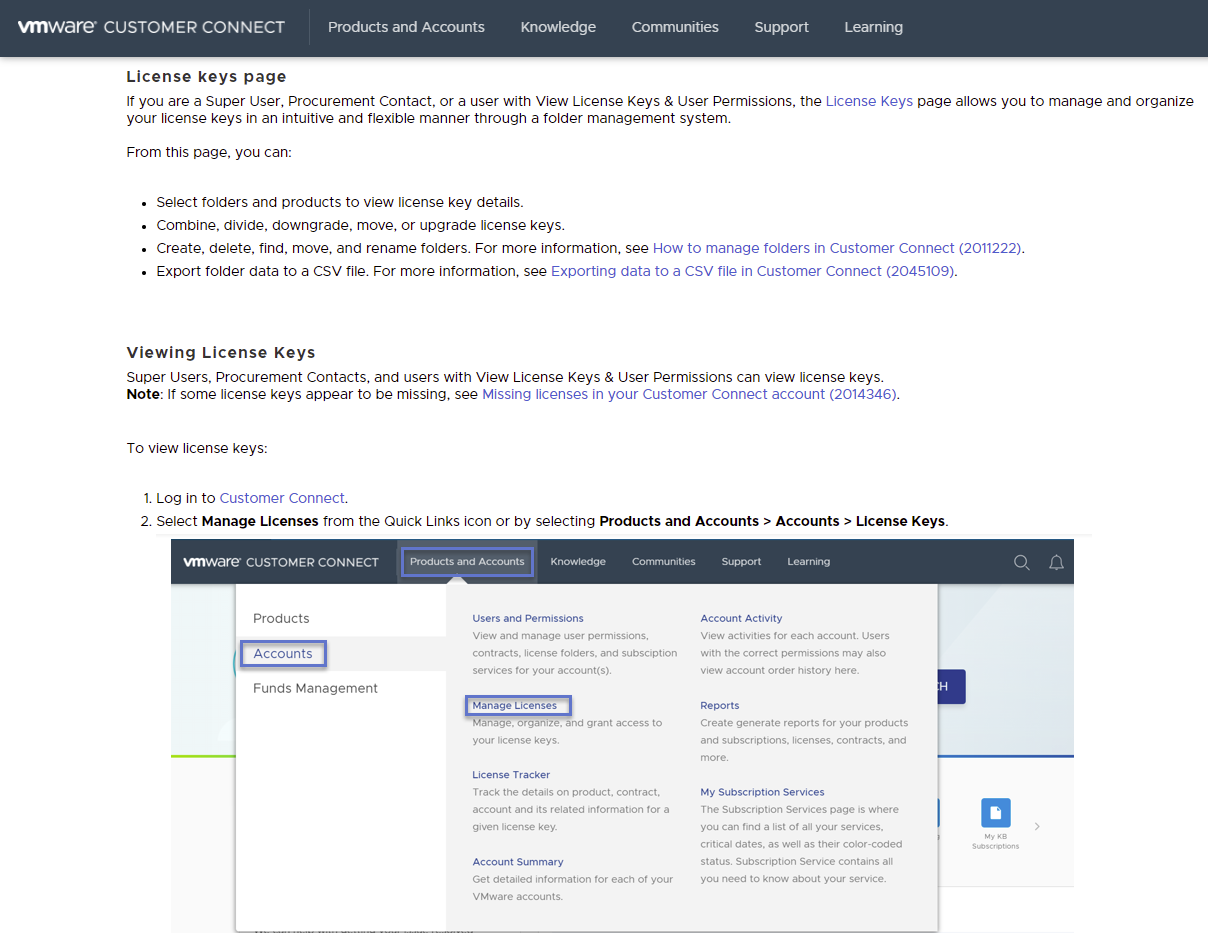The height and width of the screenshot is (938, 1208).
Task: Click Account Activity in embedded menu
Action: (x=741, y=619)
